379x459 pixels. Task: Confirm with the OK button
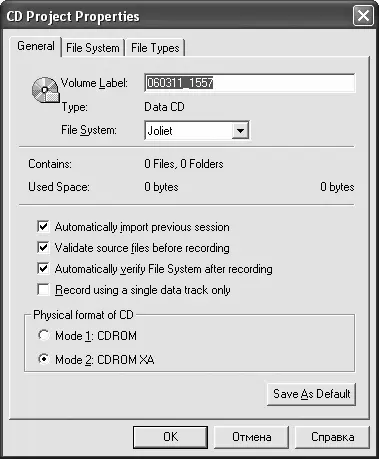pos(170,437)
